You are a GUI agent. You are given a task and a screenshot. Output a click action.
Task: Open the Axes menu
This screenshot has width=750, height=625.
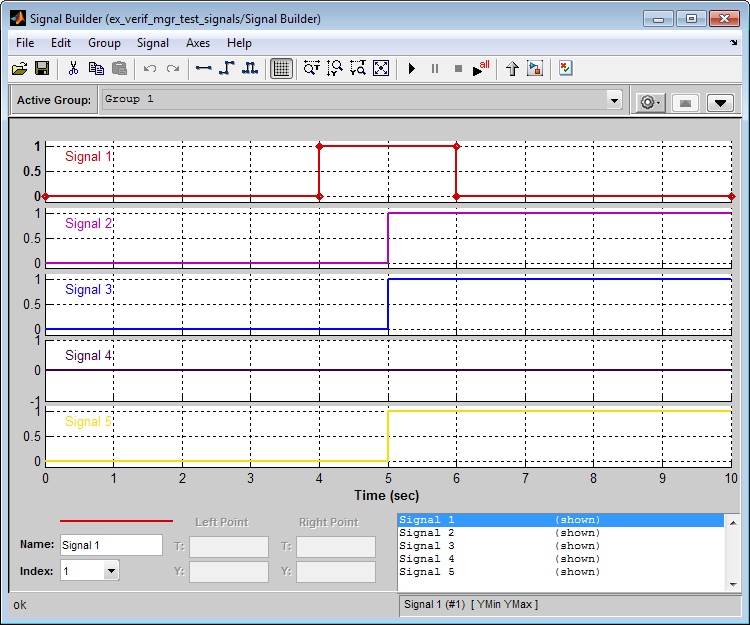[x=198, y=43]
